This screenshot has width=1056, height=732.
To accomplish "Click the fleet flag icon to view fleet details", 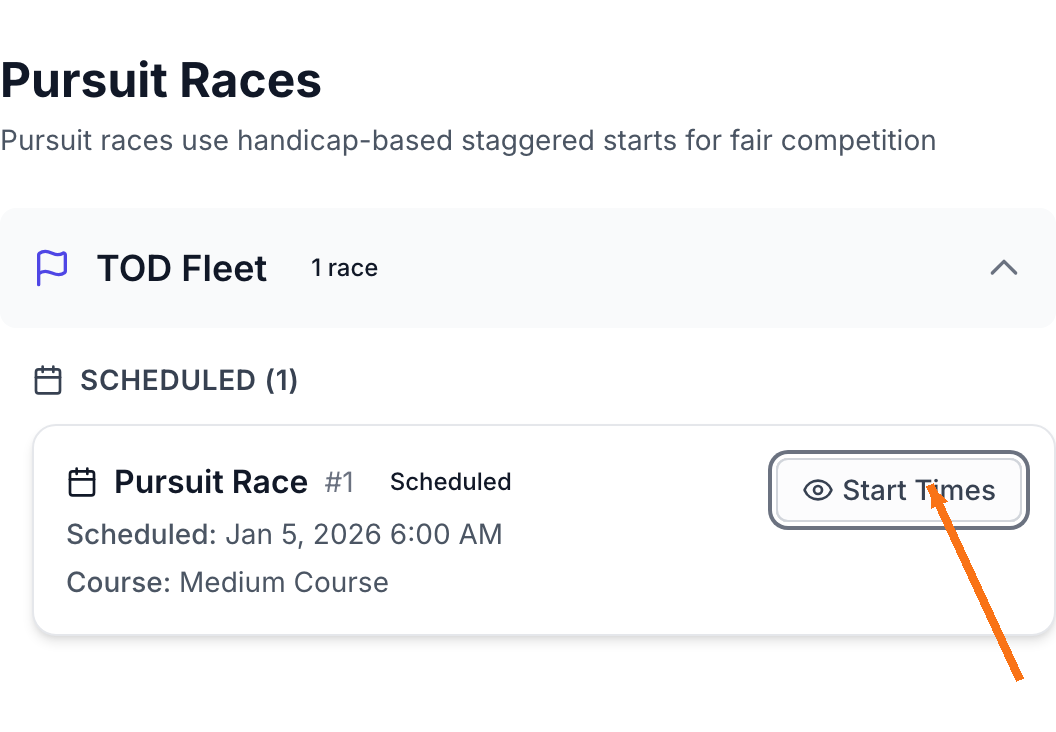I will tap(53, 267).
